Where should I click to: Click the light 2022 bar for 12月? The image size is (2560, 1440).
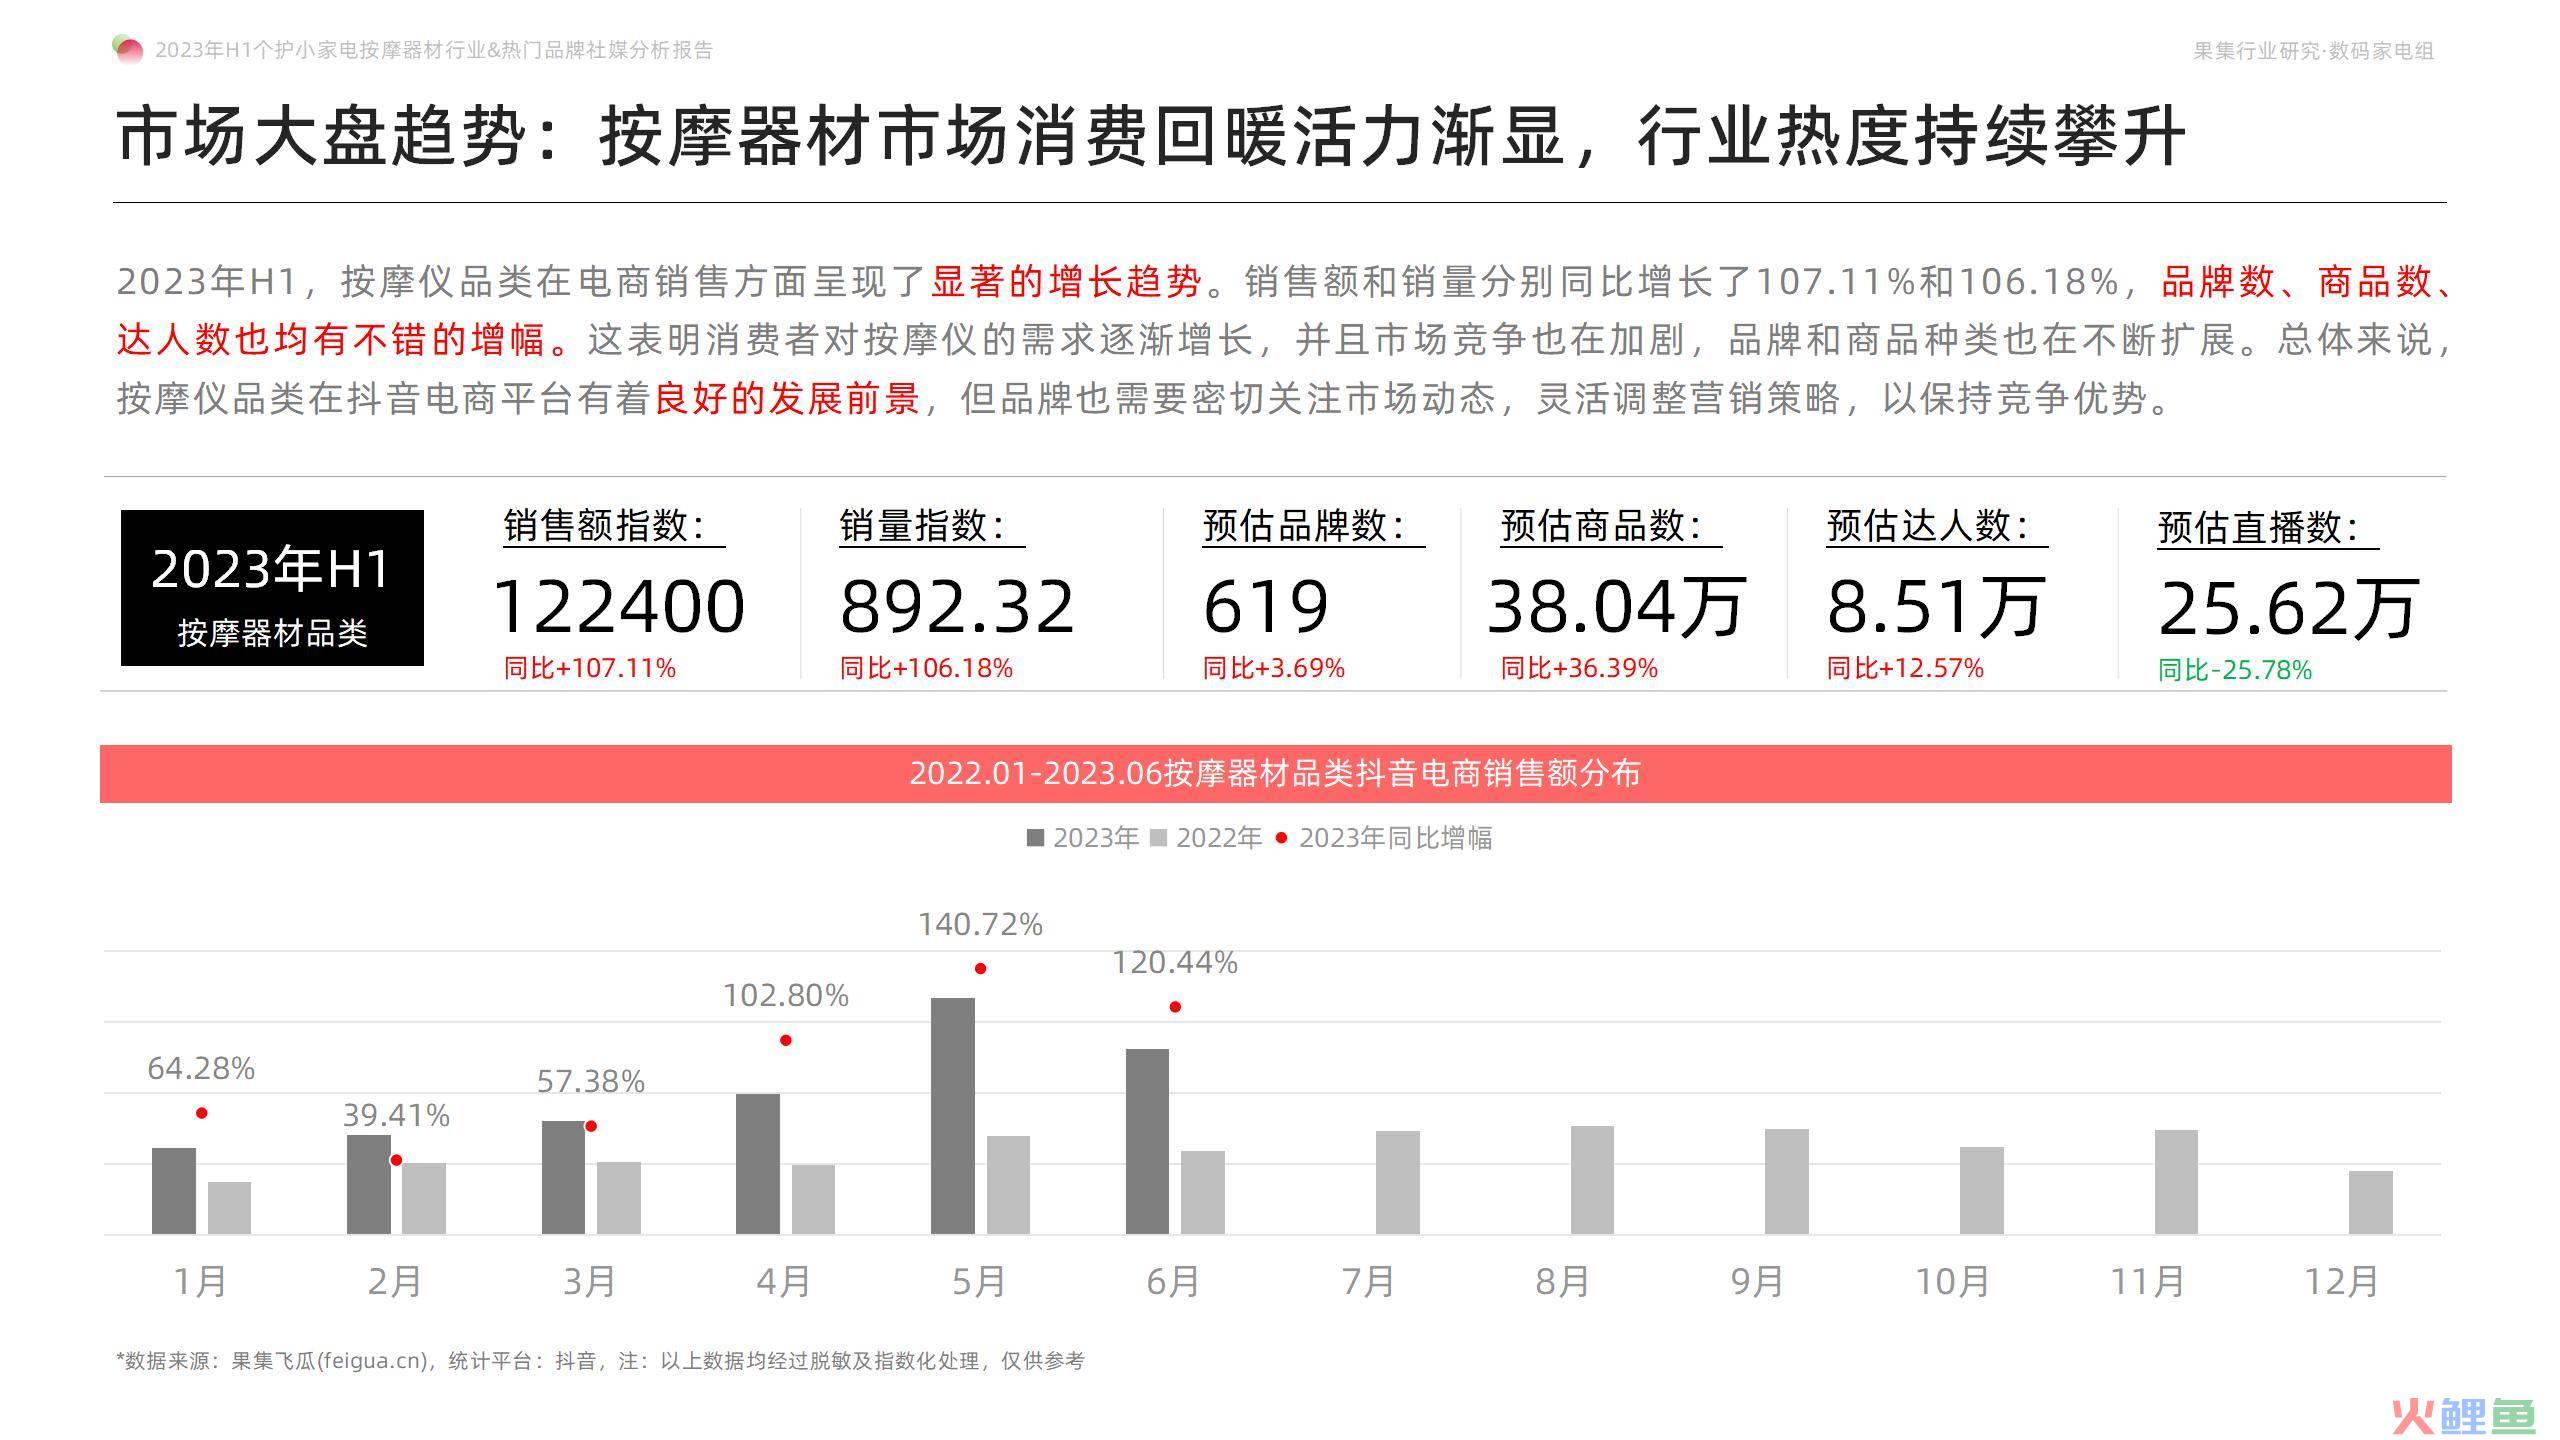tap(2371, 1203)
